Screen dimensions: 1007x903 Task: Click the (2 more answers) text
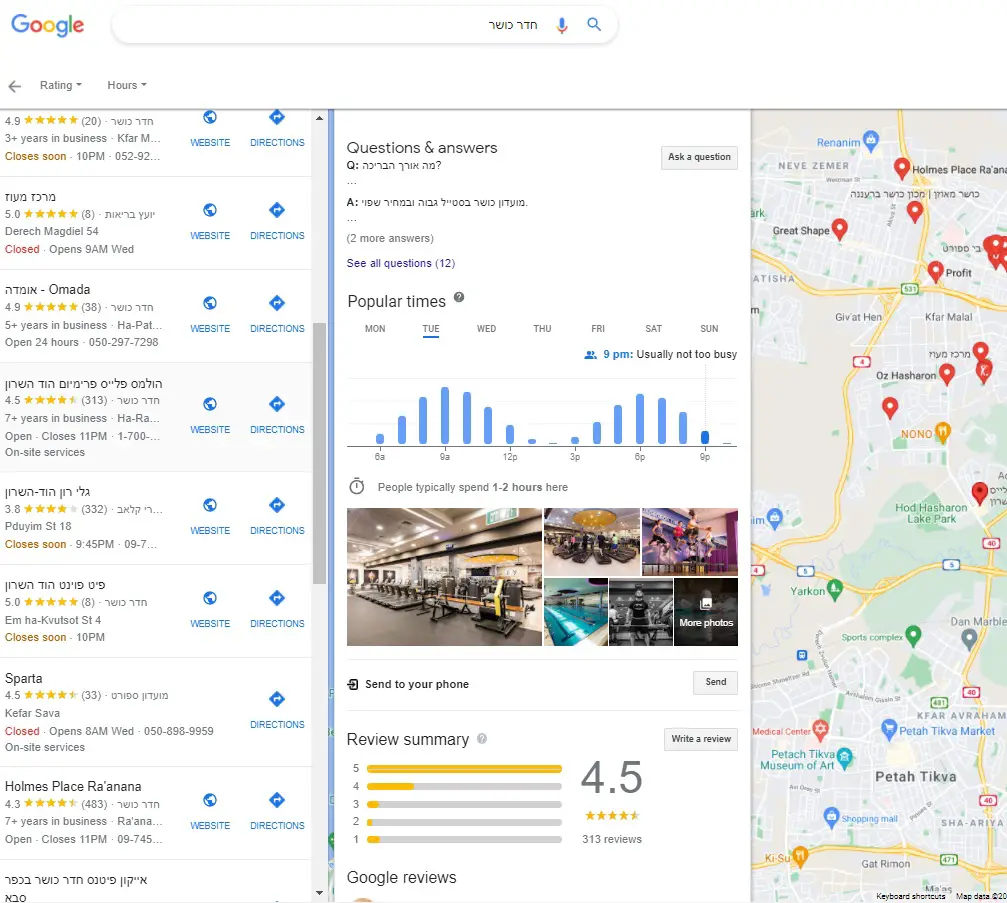(390, 238)
